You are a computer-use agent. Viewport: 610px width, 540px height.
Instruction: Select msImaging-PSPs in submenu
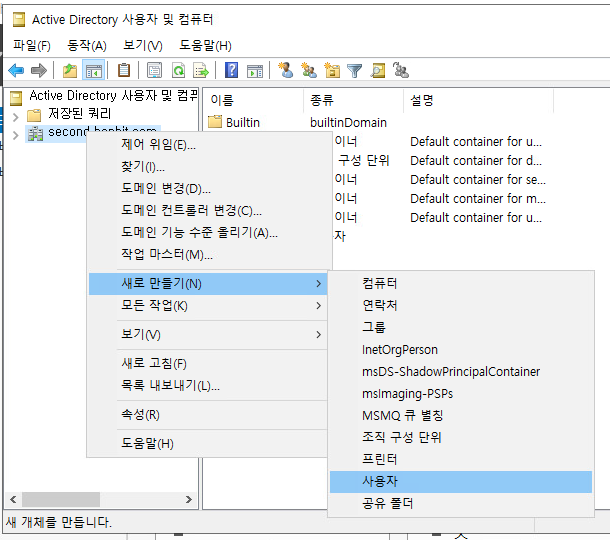click(461, 394)
